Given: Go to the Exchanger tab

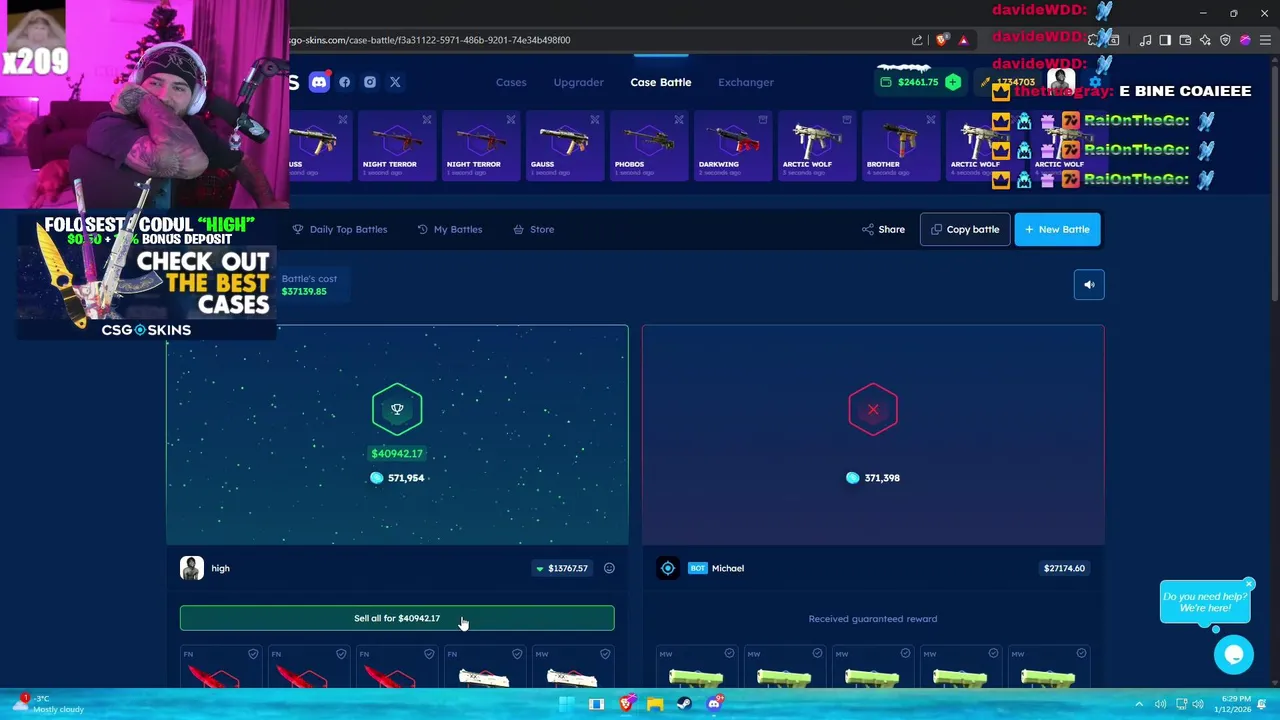Looking at the screenshot, I should point(746,82).
